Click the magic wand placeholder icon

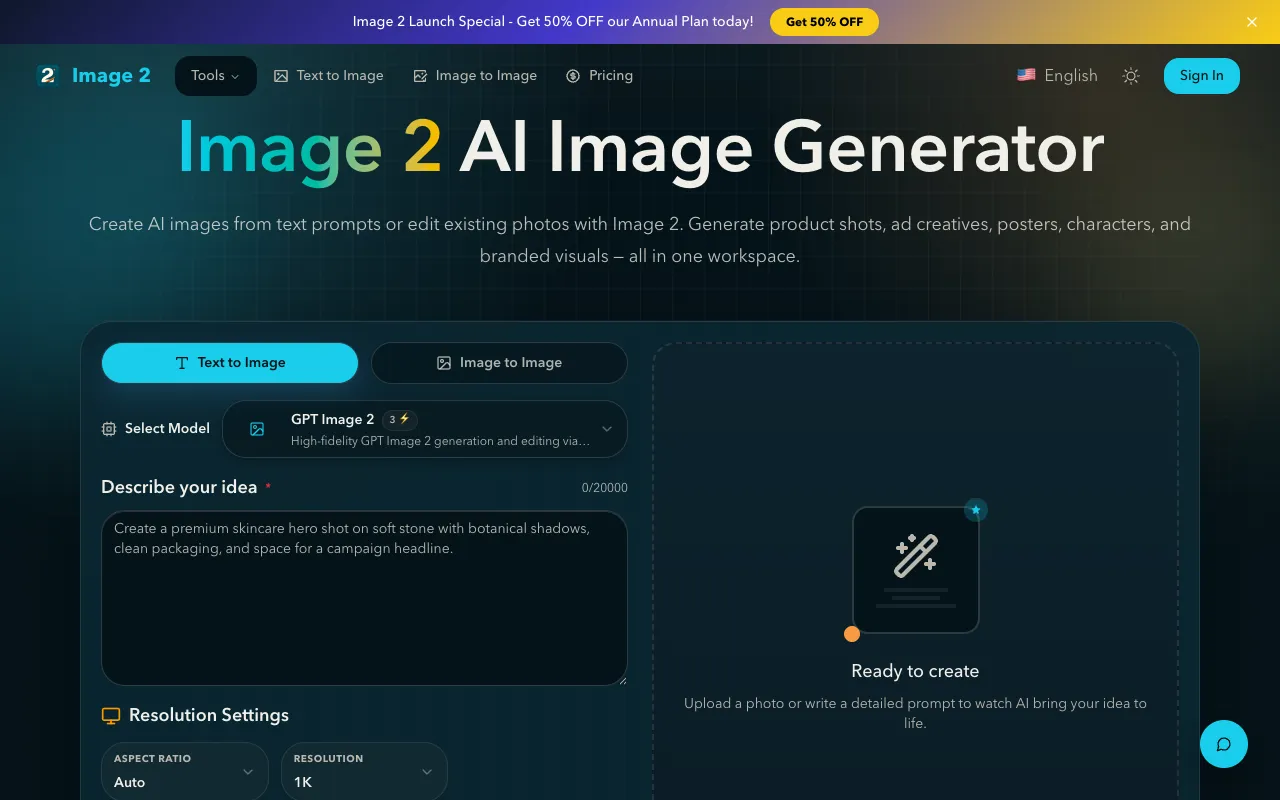click(x=916, y=556)
